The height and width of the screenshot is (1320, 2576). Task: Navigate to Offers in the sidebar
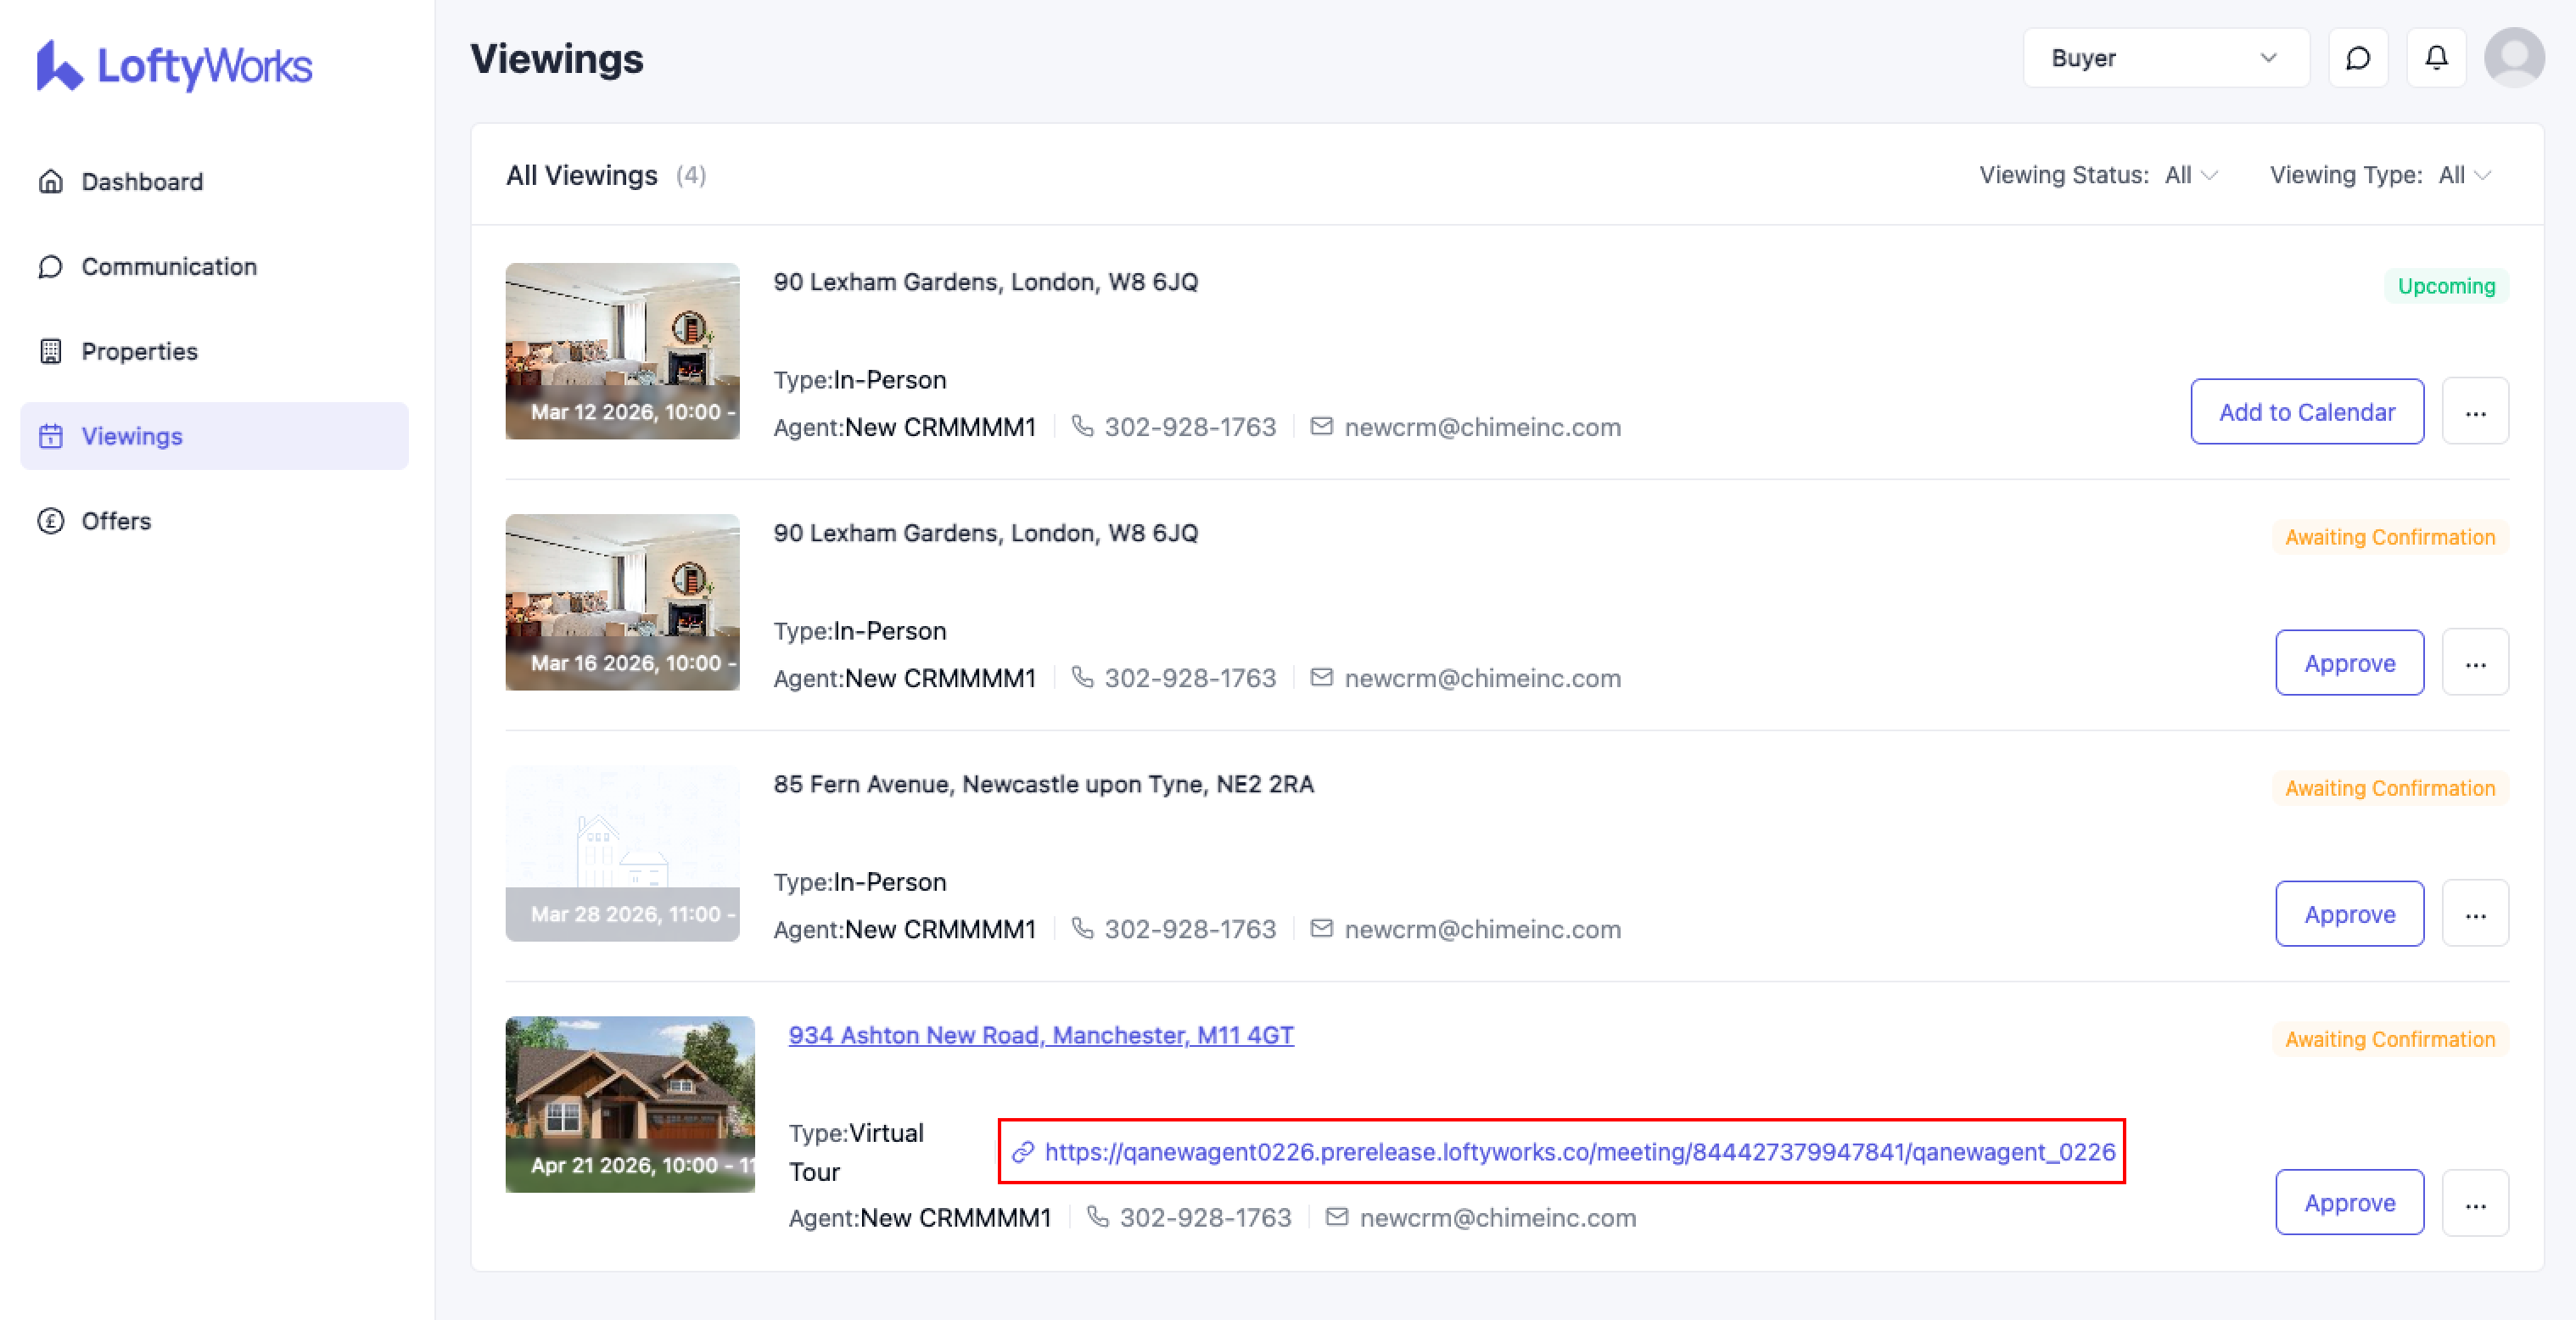coord(116,521)
